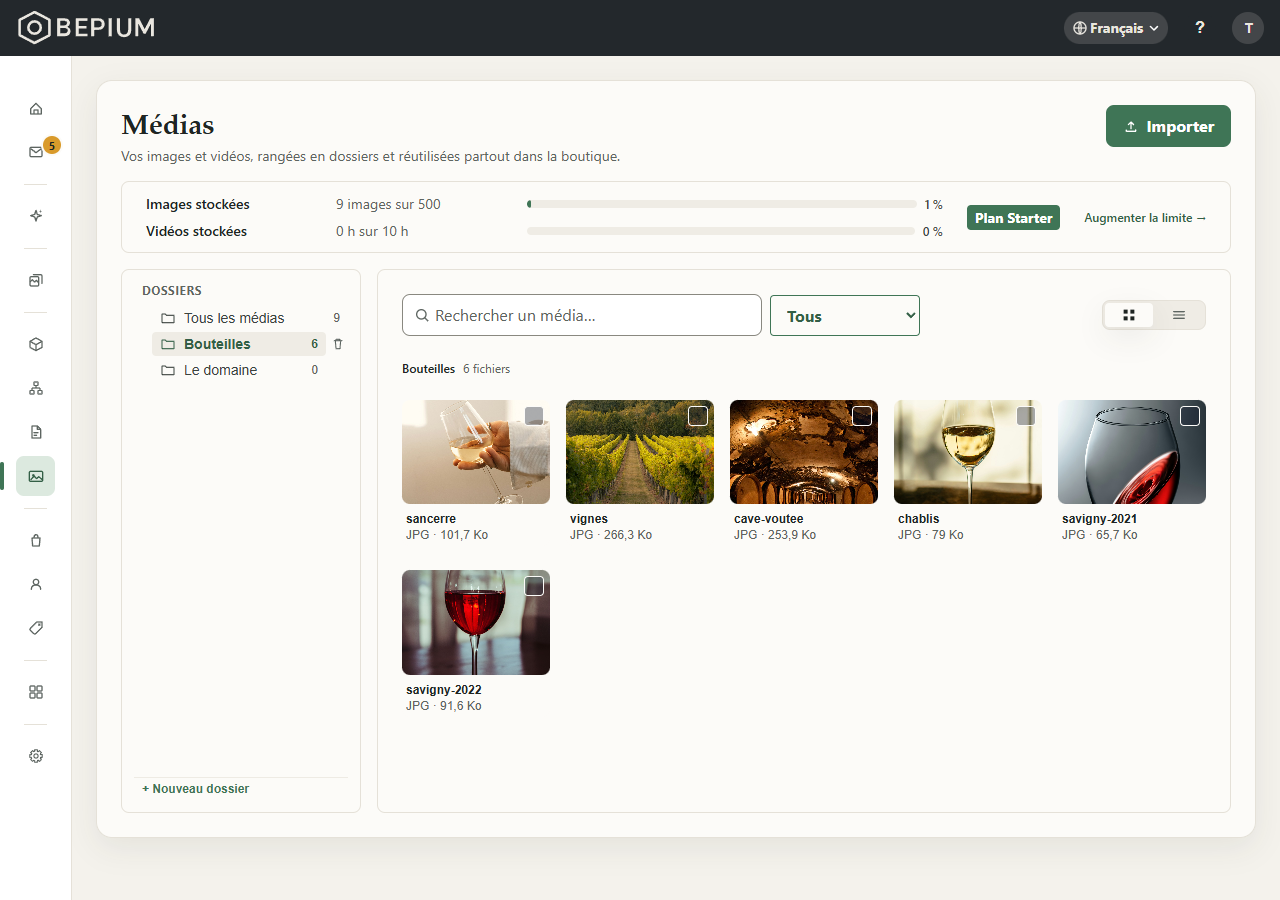Image resolution: width=1280 pixels, height=900 pixels.
Task: Open the document page icon in sidebar
Action: (x=36, y=432)
